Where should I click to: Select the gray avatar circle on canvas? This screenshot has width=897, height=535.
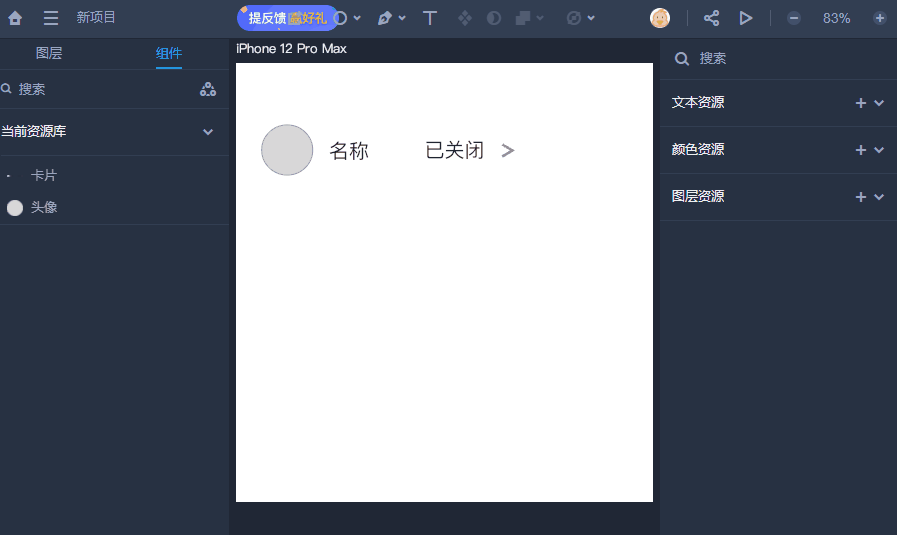[x=287, y=150]
